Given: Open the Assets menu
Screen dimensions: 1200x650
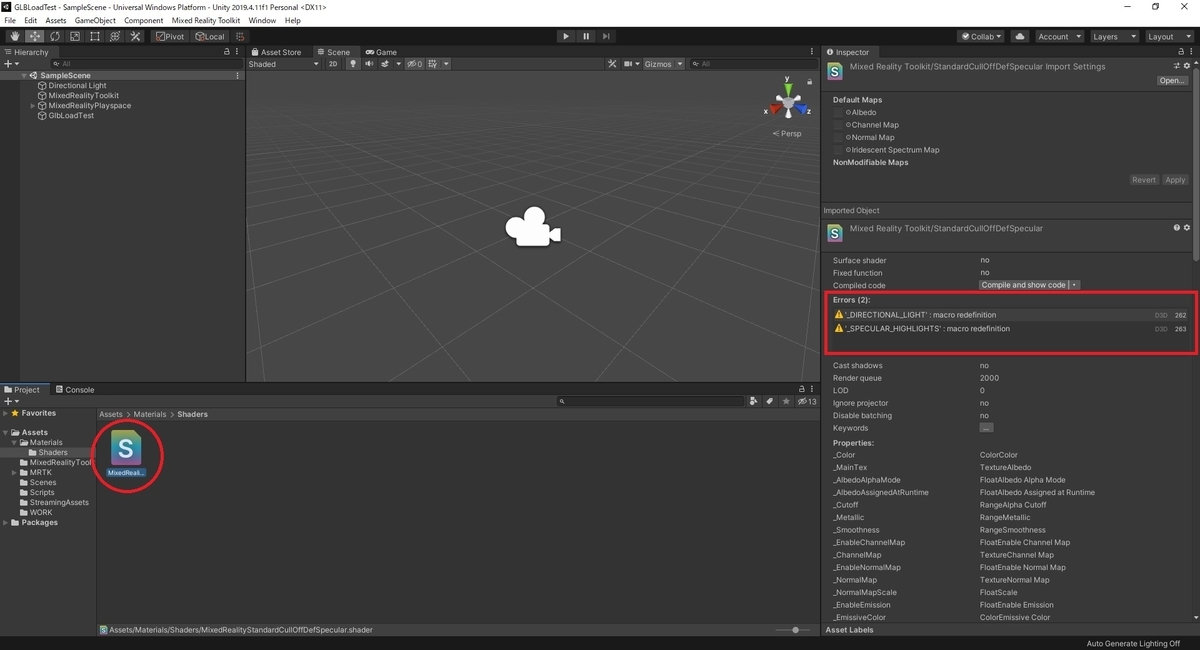Looking at the screenshot, I should tap(56, 20).
